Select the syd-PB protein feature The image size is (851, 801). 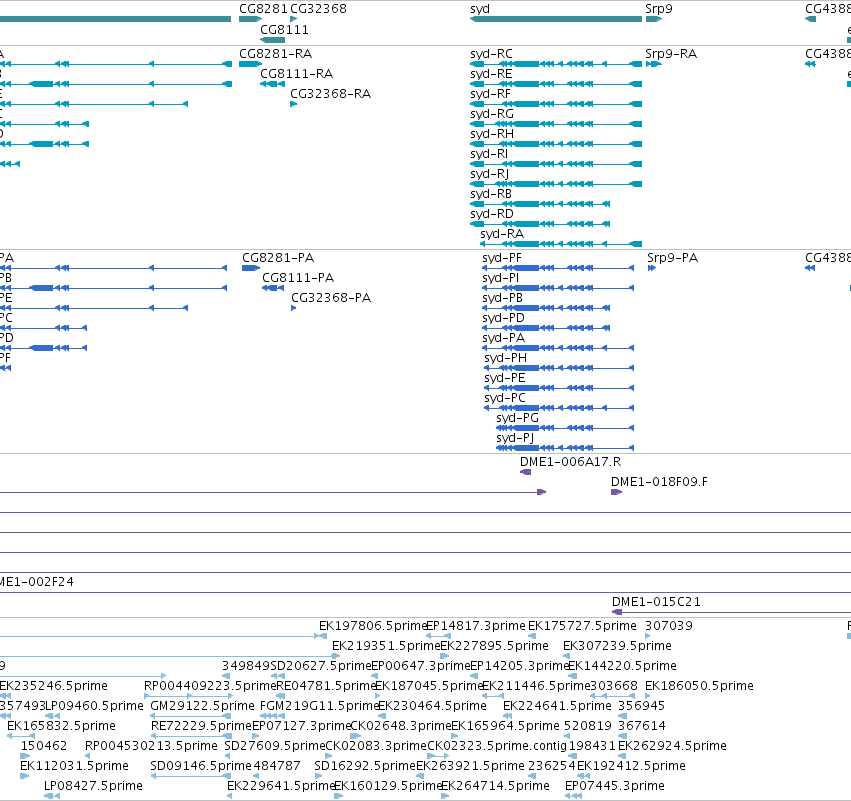point(547,308)
